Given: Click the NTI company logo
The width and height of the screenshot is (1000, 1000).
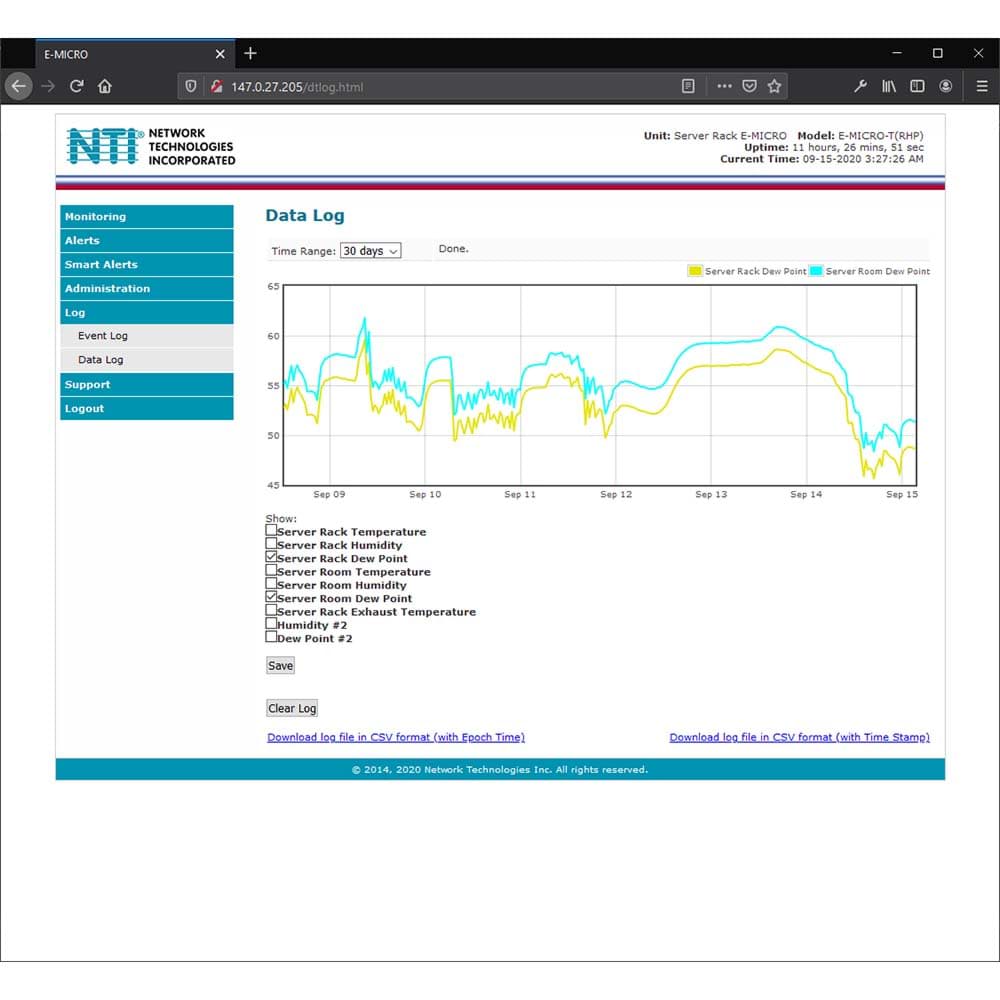Looking at the screenshot, I should [x=151, y=146].
